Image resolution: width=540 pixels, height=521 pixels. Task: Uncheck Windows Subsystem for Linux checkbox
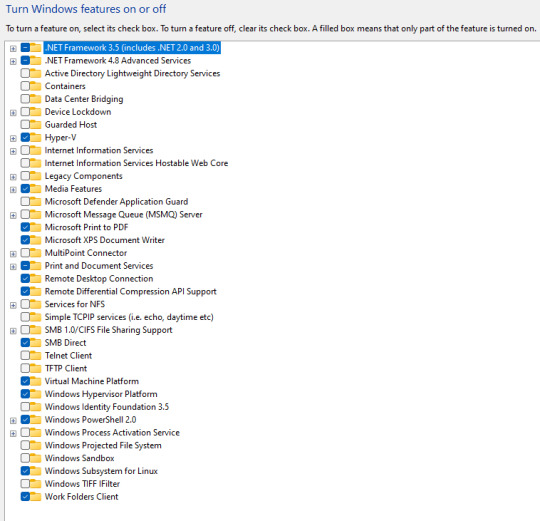(25, 471)
